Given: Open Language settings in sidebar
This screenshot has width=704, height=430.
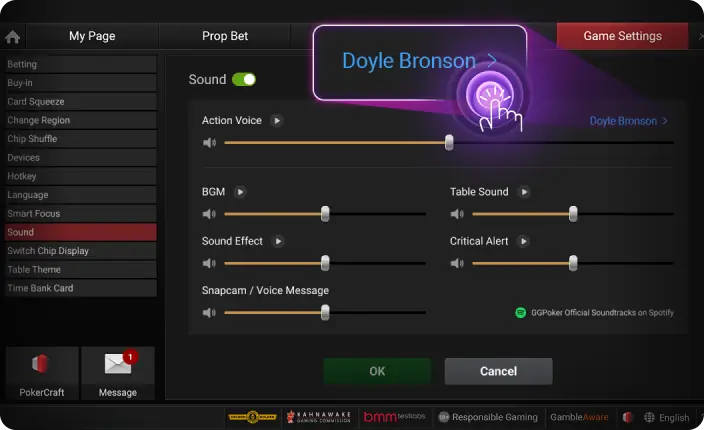Looking at the screenshot, I should coord(81,195).
